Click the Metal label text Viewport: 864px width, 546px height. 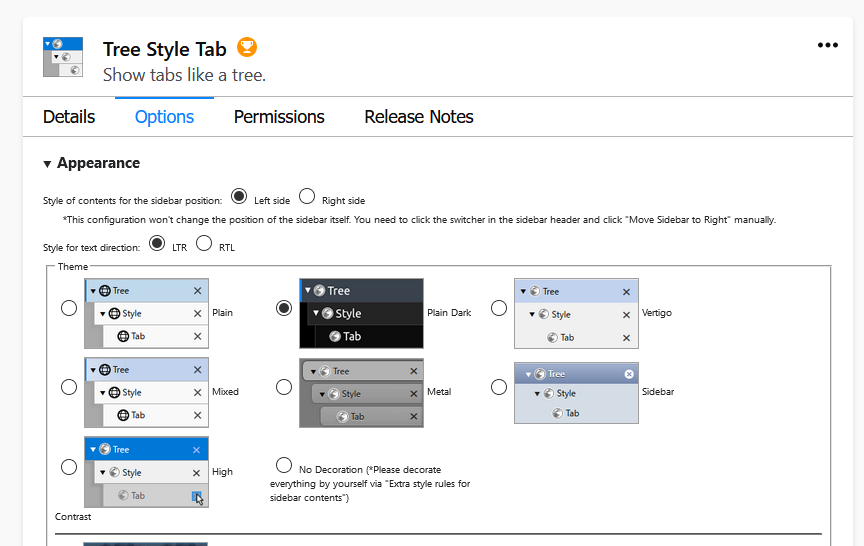(439, 392)
